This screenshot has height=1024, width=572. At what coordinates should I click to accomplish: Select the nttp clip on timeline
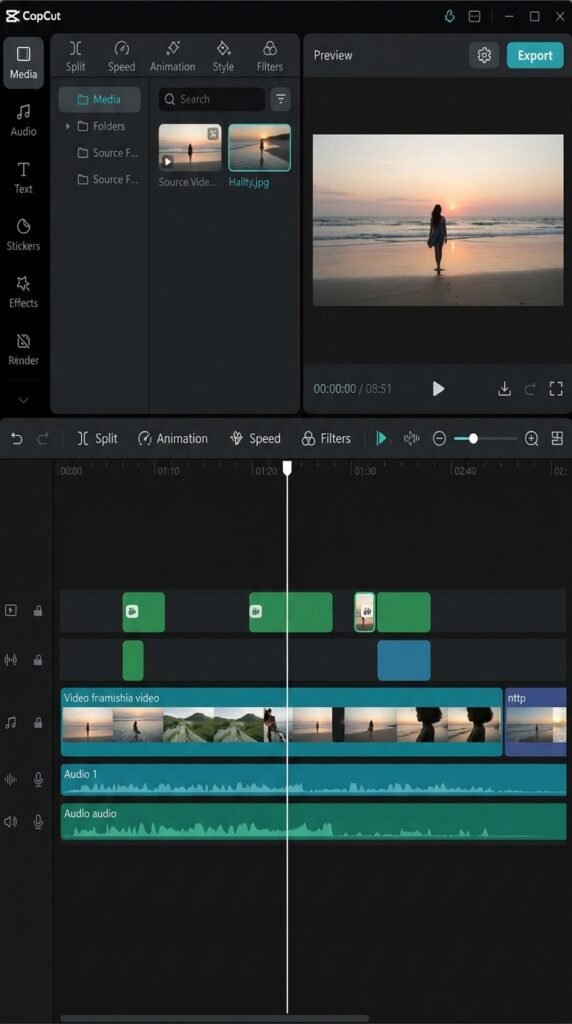535,722
